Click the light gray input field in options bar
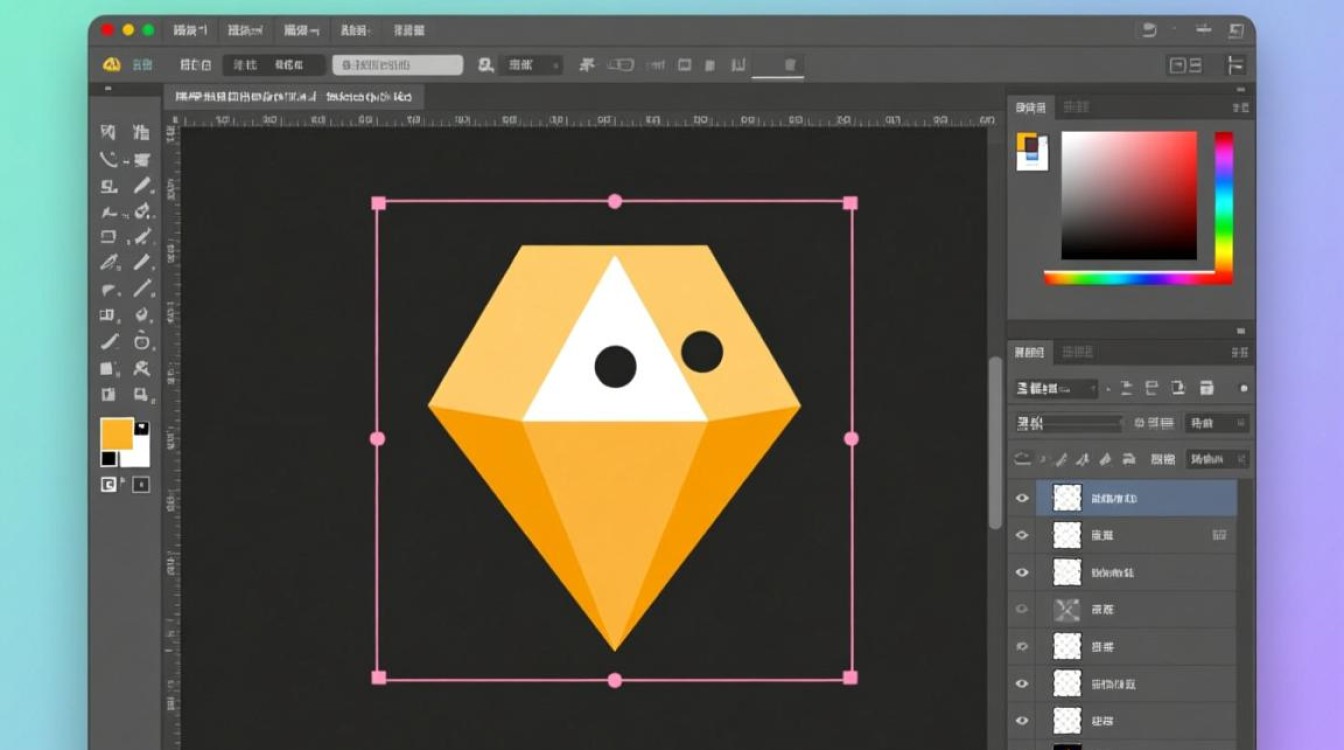Image resolution: width=1344 pixels, height=750 pixels. click(x=397, y=65)
